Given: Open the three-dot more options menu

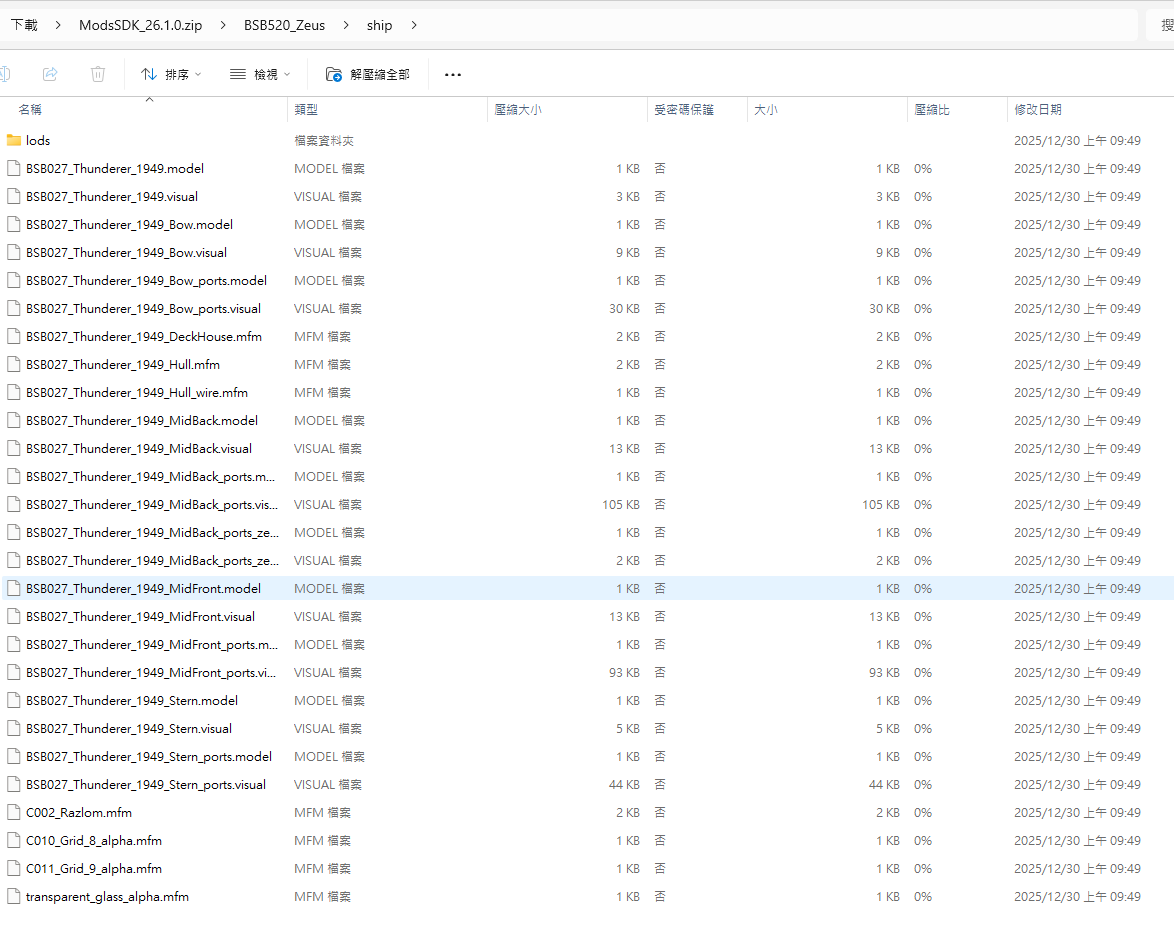Looking at the screenshot, I should [453, 74].
